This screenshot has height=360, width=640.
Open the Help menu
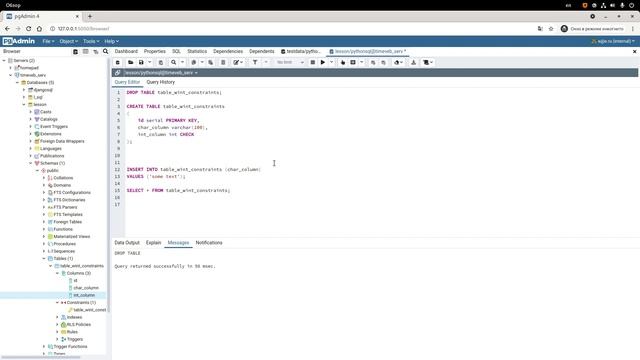coord(111,41)
